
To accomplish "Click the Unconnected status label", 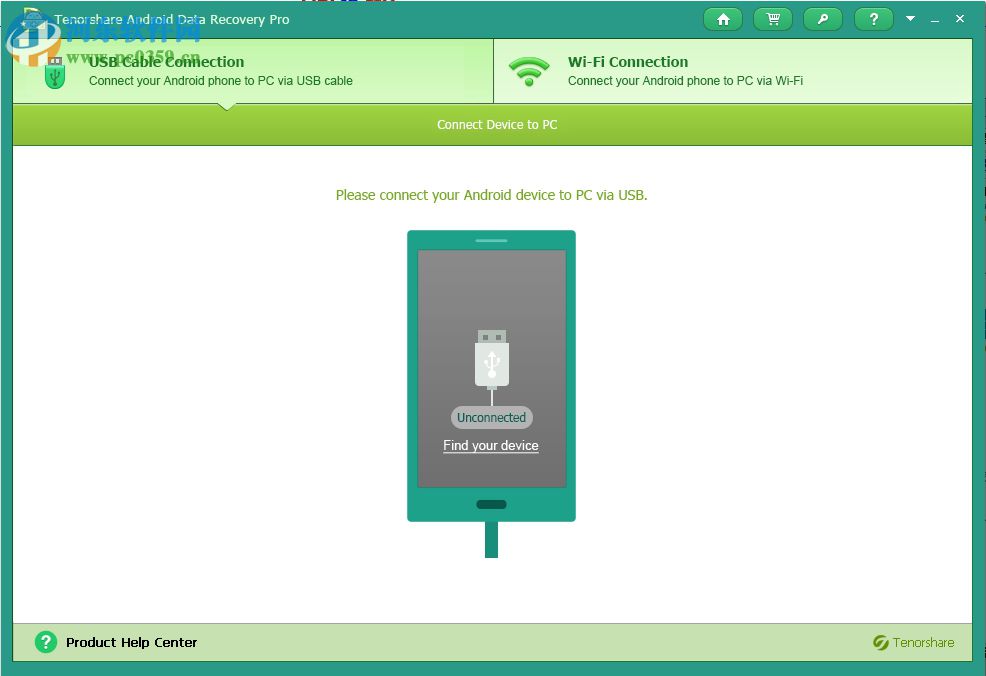I will (x=491, y=417).
